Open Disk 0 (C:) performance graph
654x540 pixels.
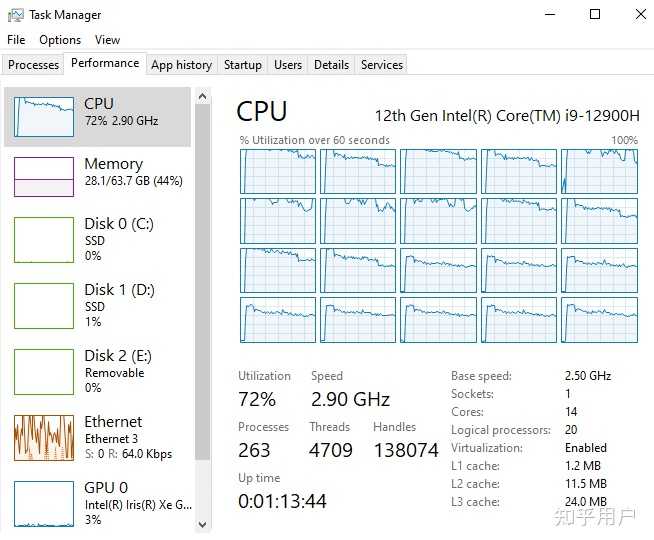pos(44,240)
